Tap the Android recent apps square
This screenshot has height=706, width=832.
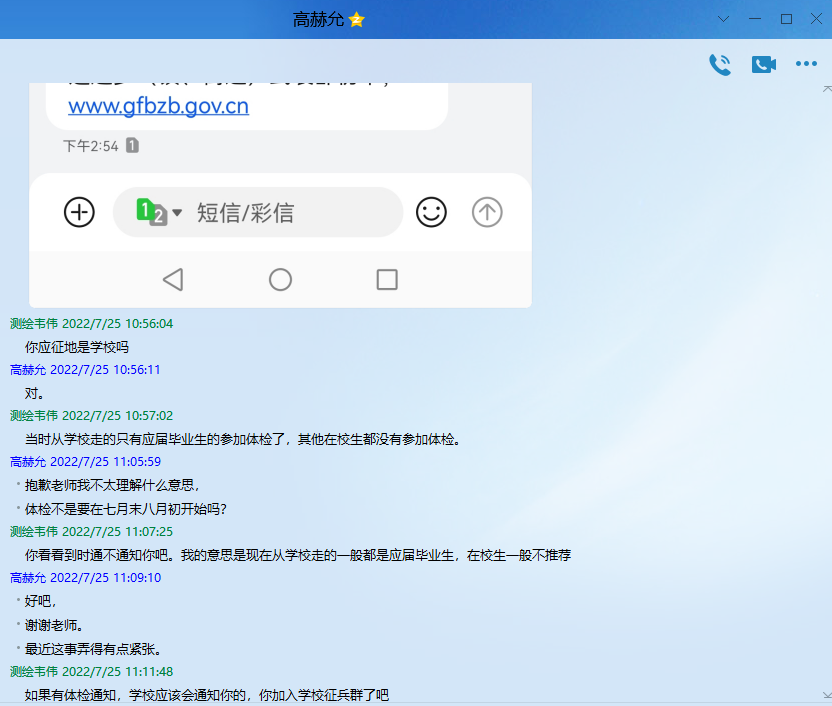(387, 279)
